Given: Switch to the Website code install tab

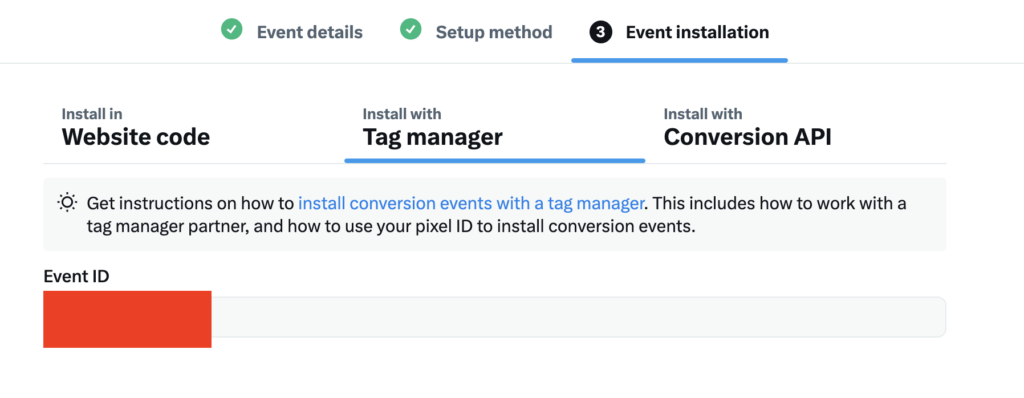Looking at the screenshot, I should tap(136, 128).
